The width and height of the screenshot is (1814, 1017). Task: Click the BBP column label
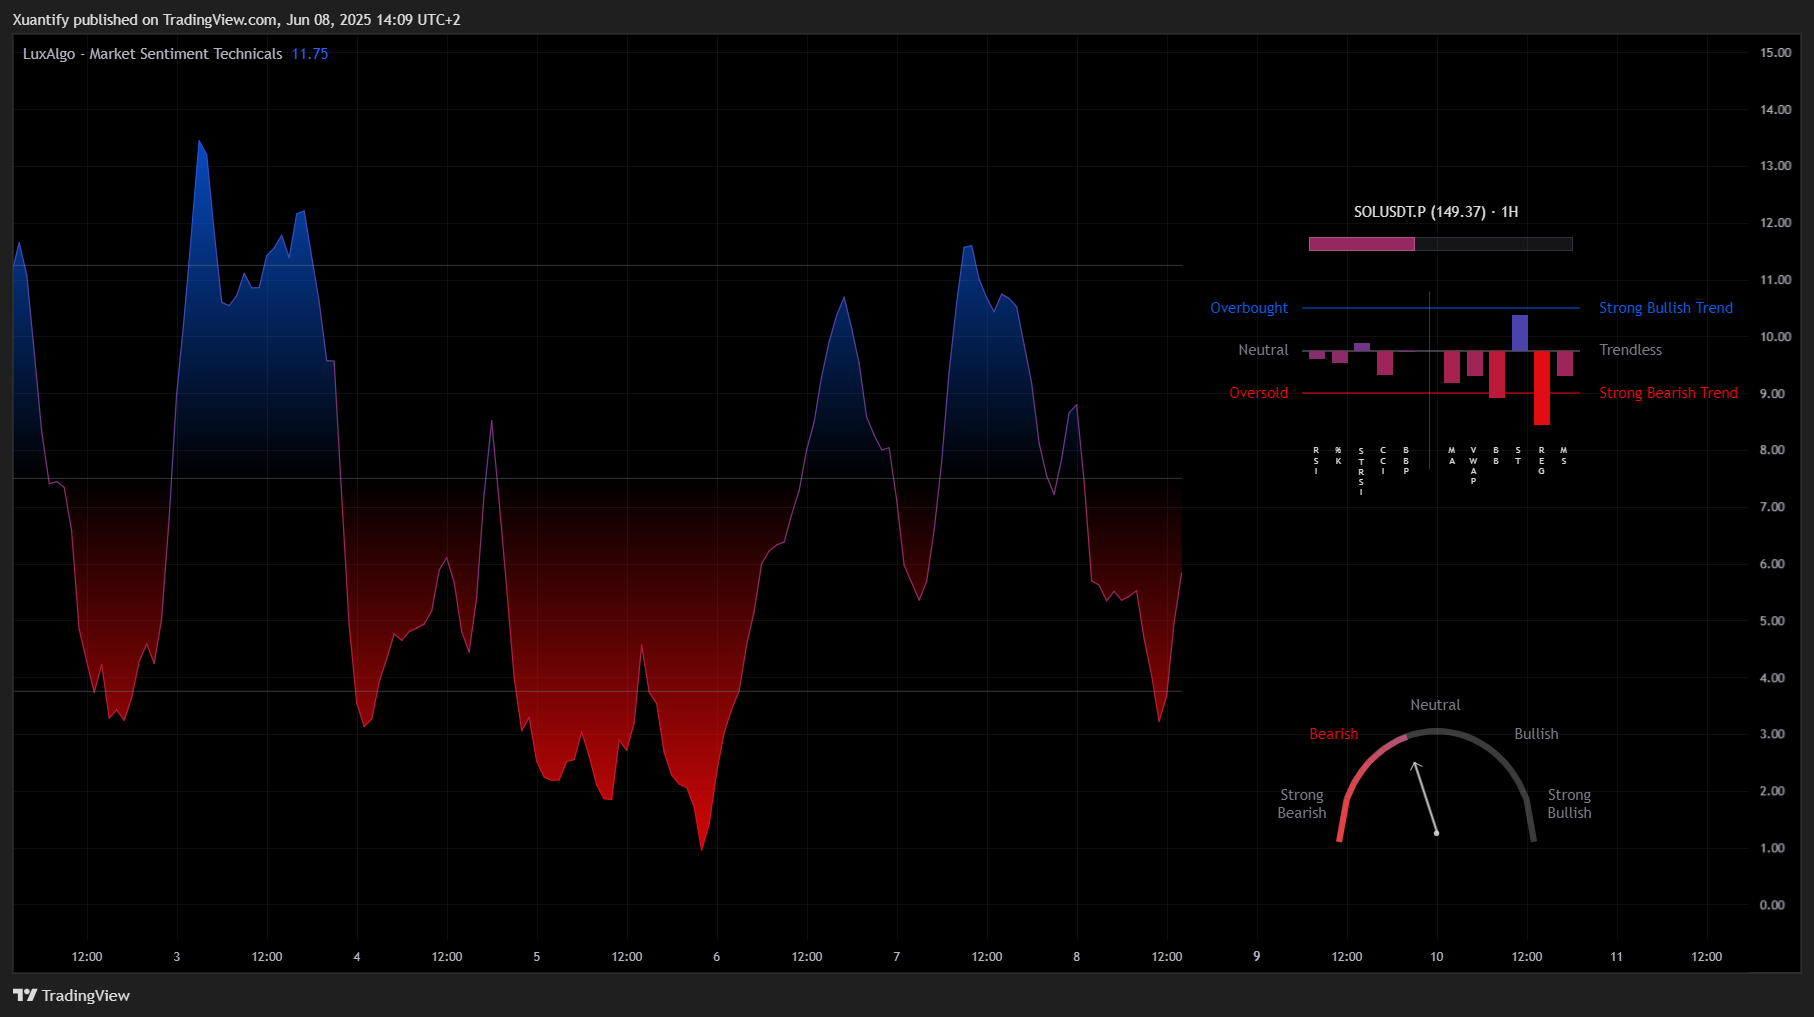tap(1406, 460)
